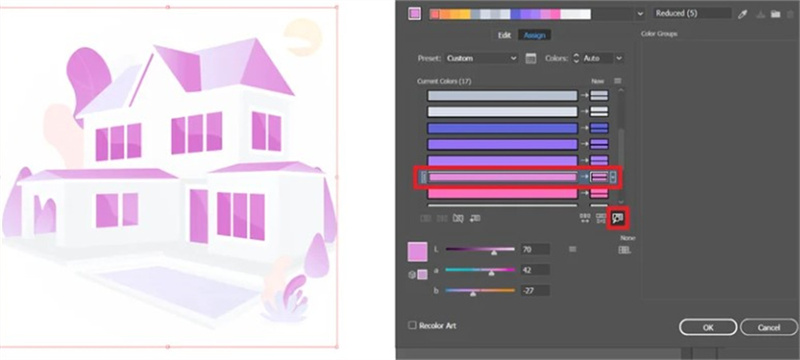800x360 pixels.
Task: Open the Preset Custom dropdown
Action: (x=481, y=58)
